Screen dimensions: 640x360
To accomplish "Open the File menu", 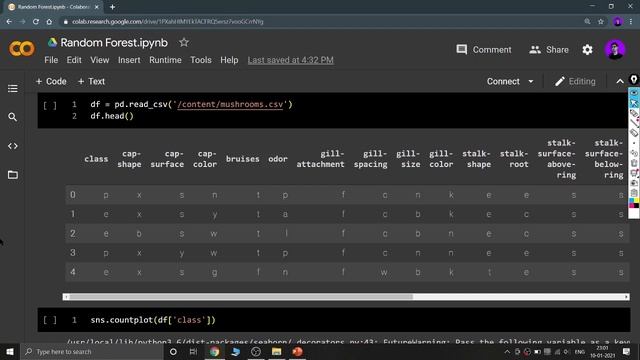I will (x=51, y=60).
